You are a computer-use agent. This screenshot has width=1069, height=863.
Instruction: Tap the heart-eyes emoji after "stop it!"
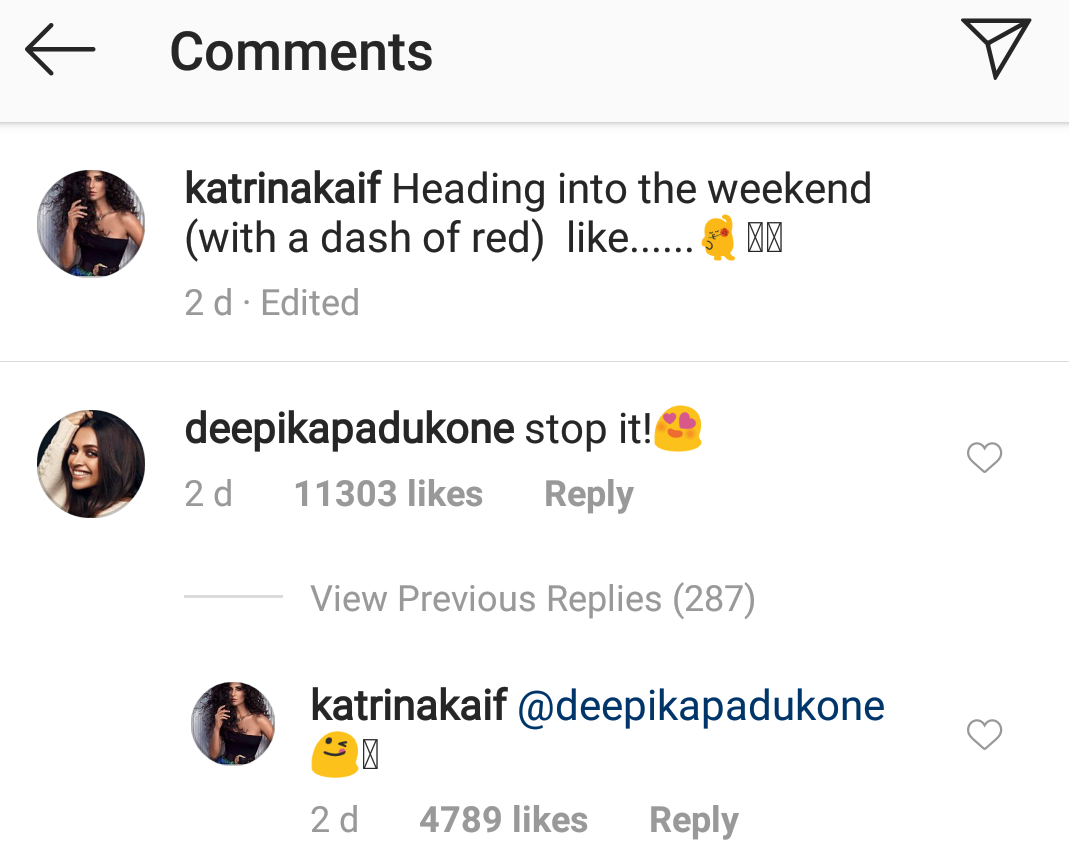(x=678, y=429)
